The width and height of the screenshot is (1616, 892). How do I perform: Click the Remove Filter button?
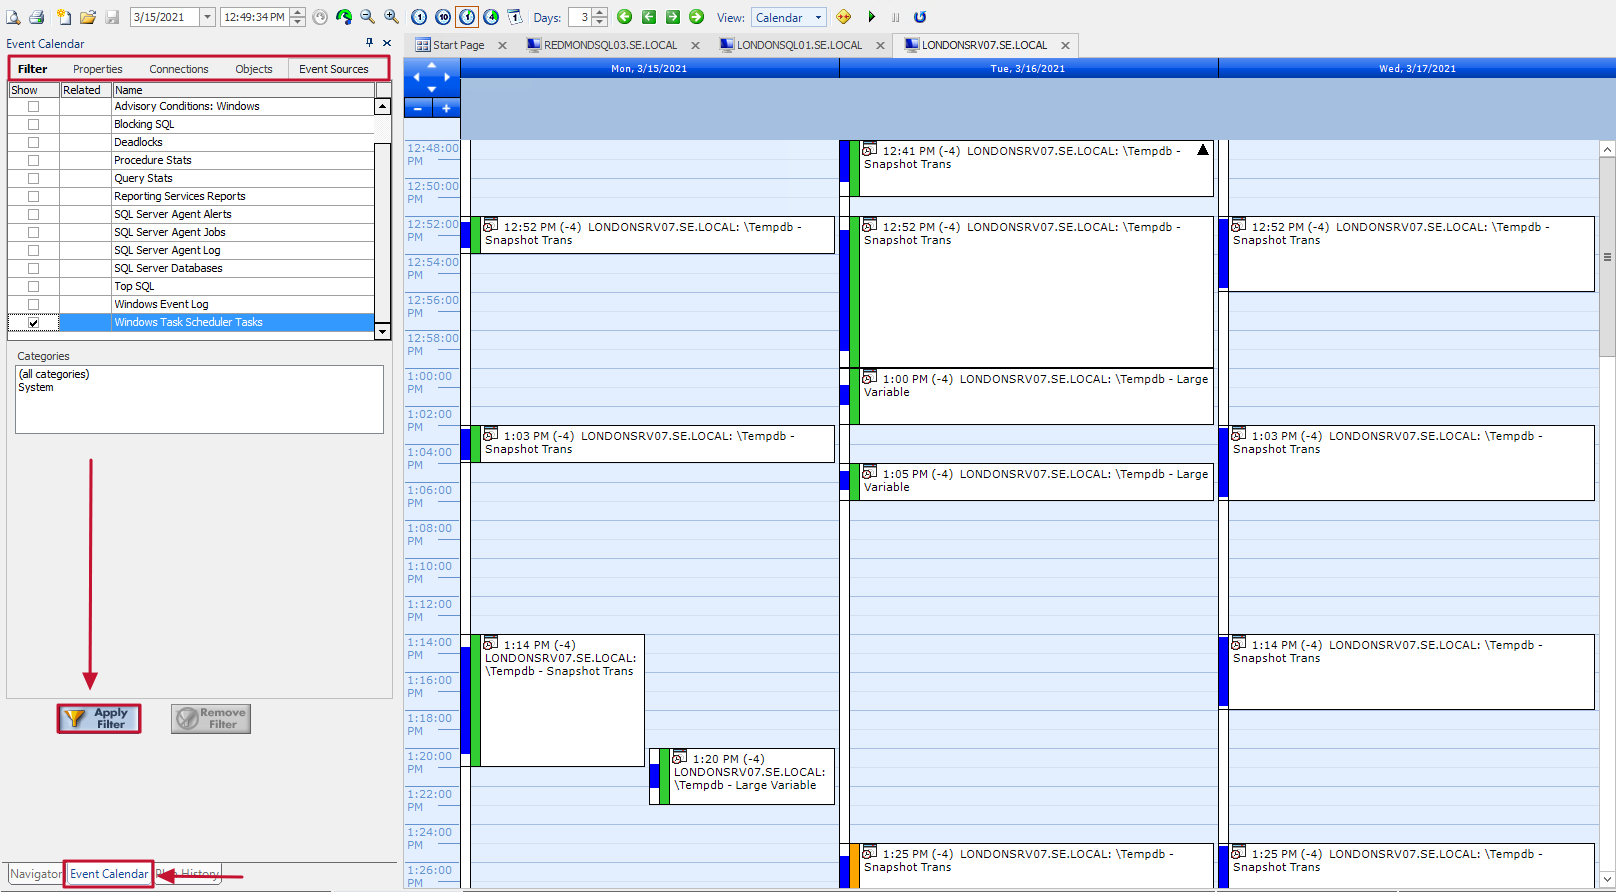click(x=211, y=718)
